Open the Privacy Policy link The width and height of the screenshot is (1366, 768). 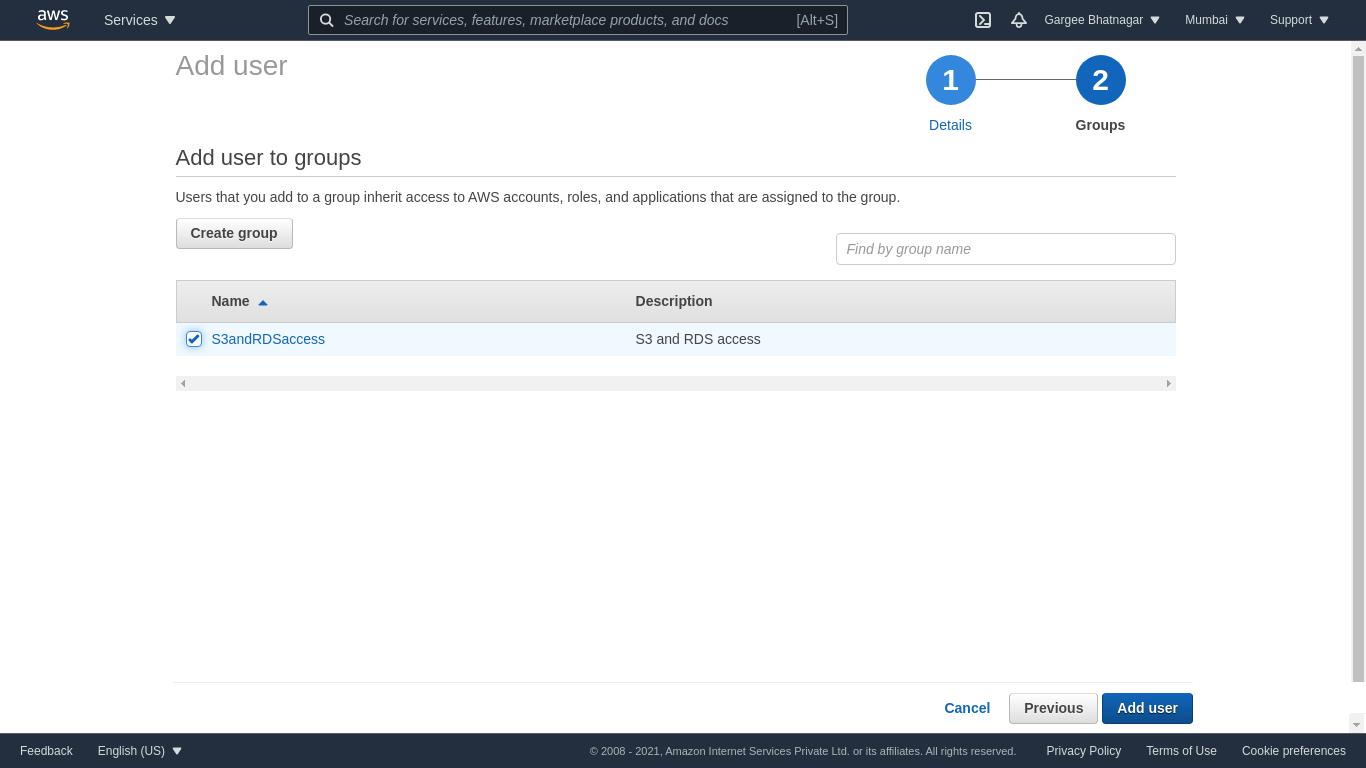tap(1083, 751)
